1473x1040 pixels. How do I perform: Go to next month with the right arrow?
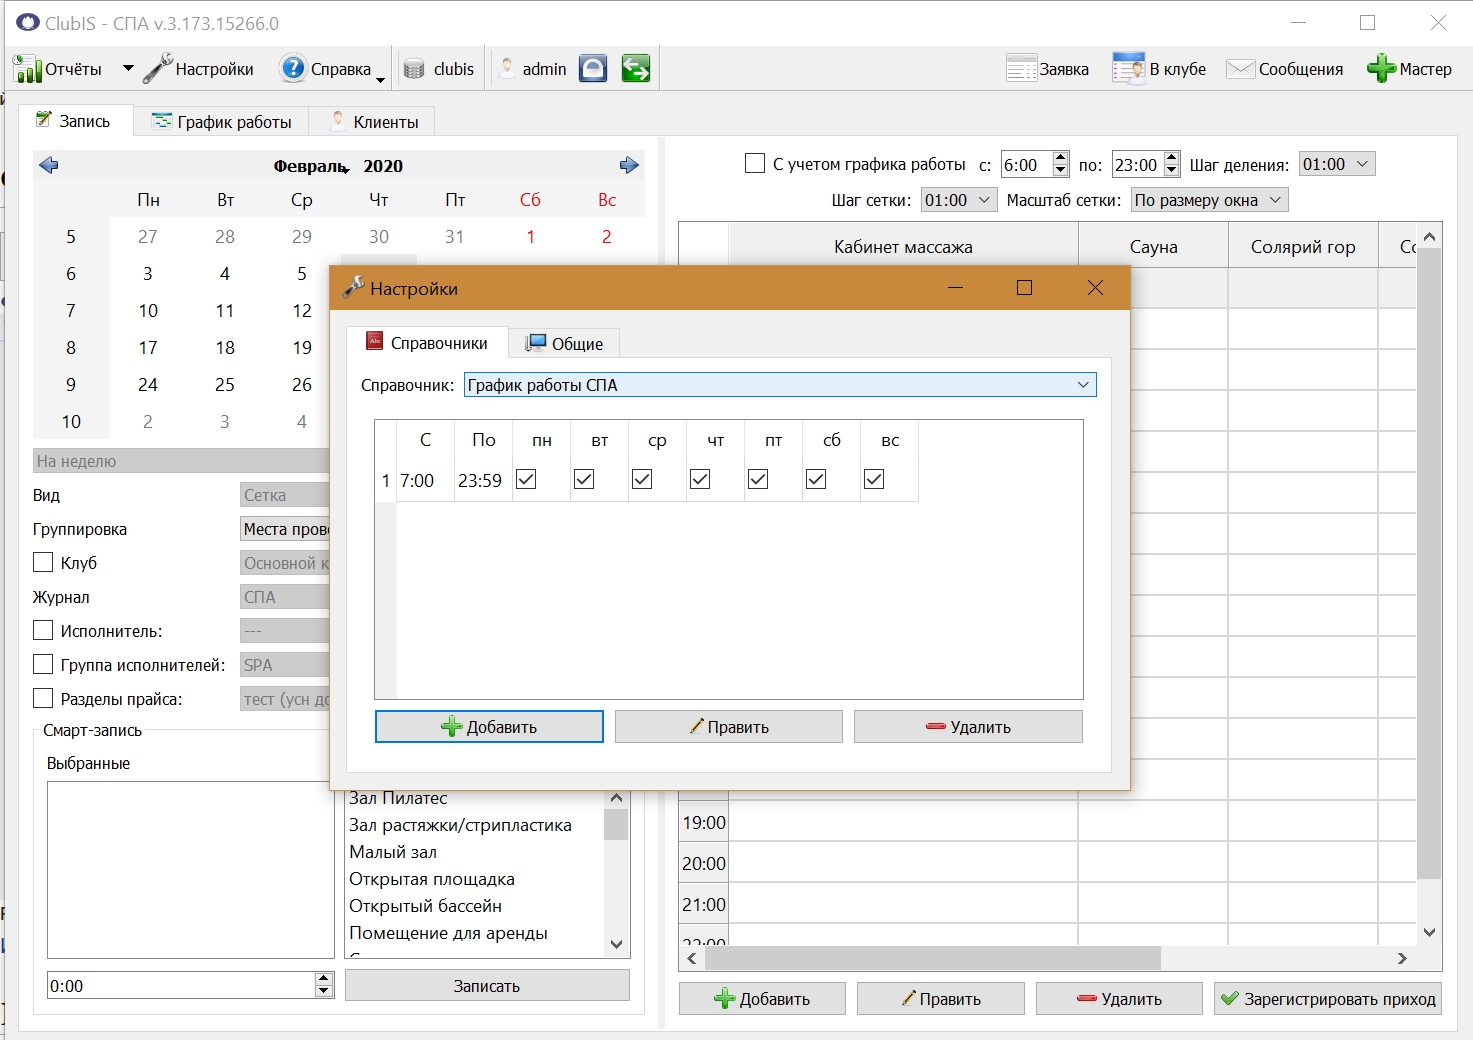pos(629,165)
